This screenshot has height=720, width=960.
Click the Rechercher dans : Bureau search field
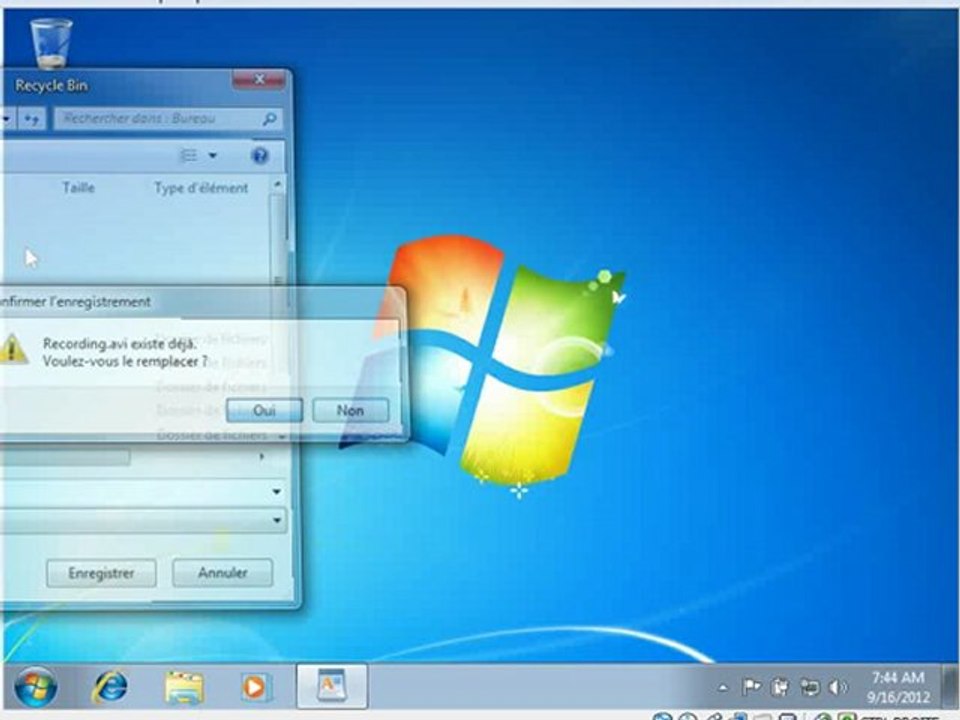(x=168, y=118)
